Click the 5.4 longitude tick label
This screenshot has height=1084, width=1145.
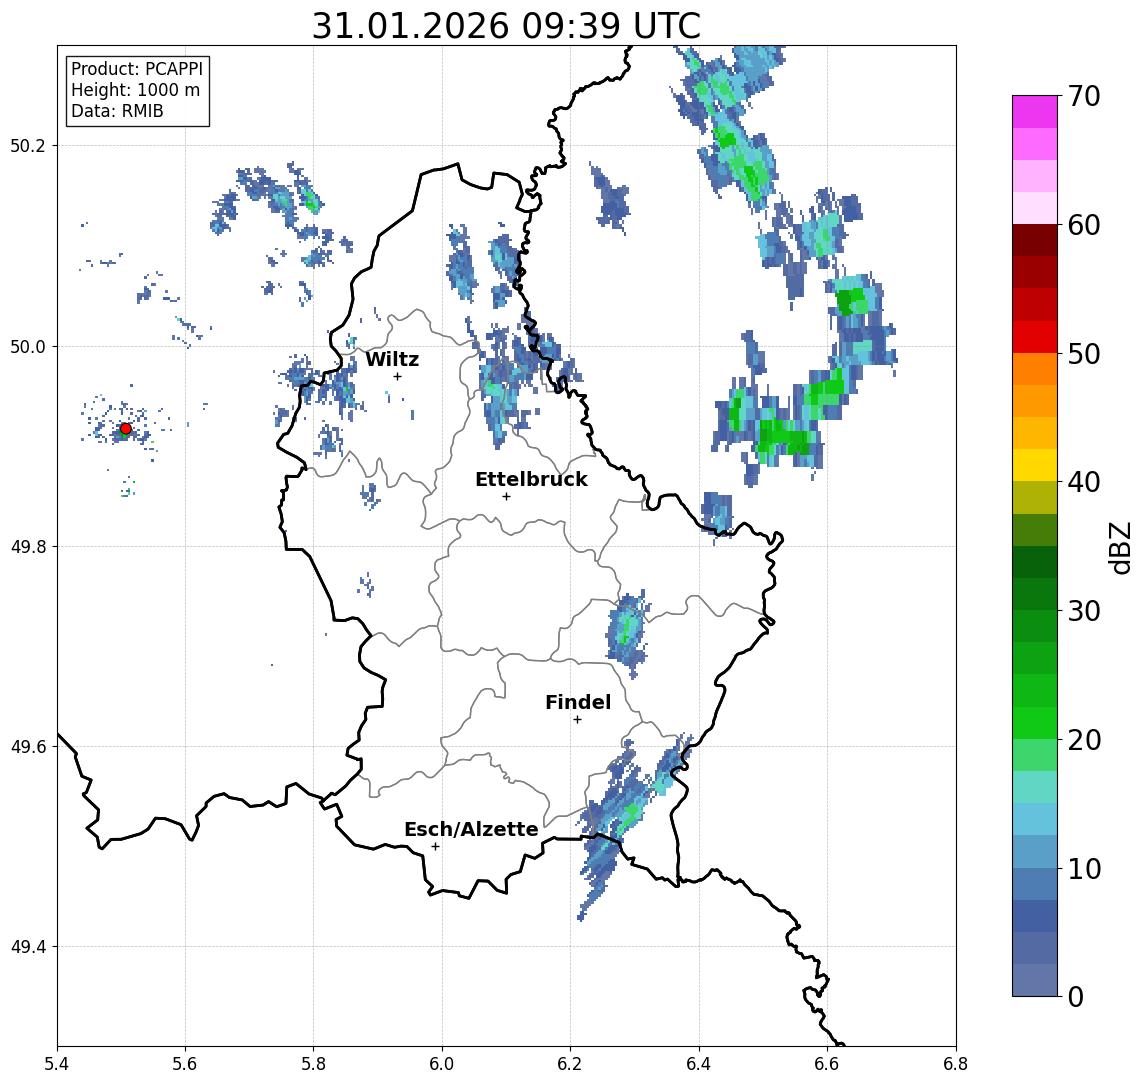[x=57, y=1064]
